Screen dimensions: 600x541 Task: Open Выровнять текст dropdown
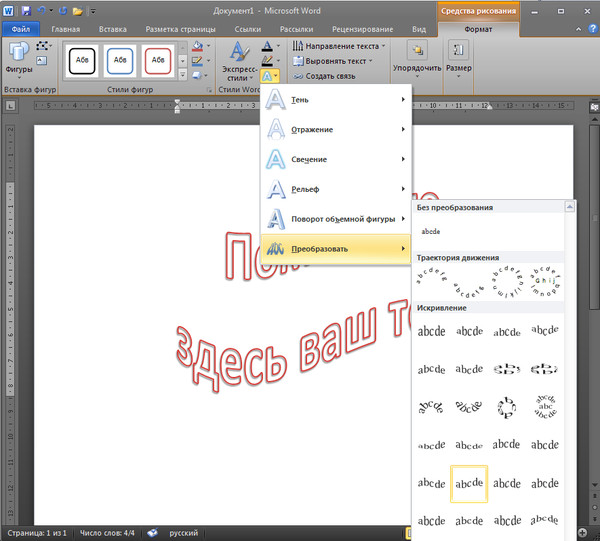coord(332,61)
